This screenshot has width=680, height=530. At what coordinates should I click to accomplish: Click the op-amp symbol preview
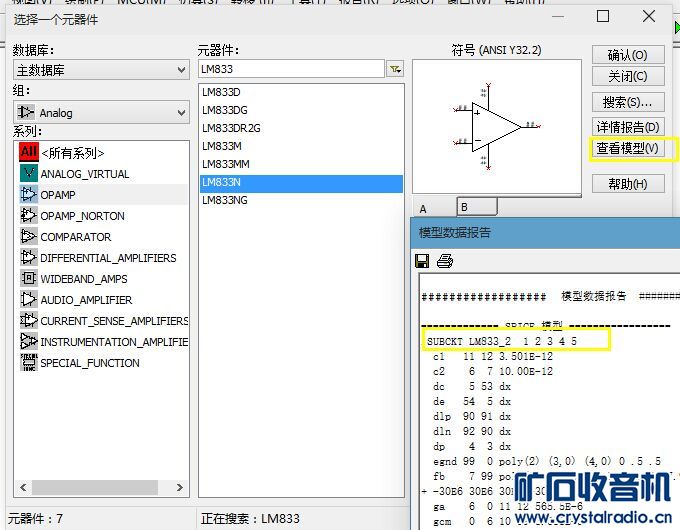(497, 127)
